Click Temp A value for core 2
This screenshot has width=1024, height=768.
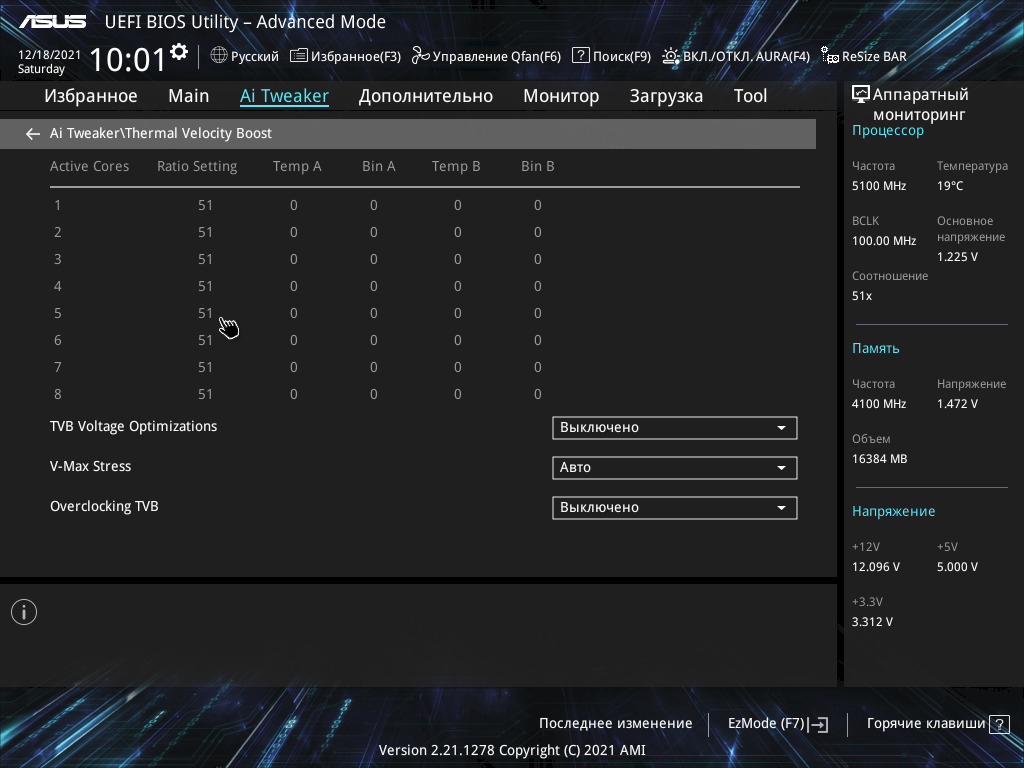tap(294, 232)
